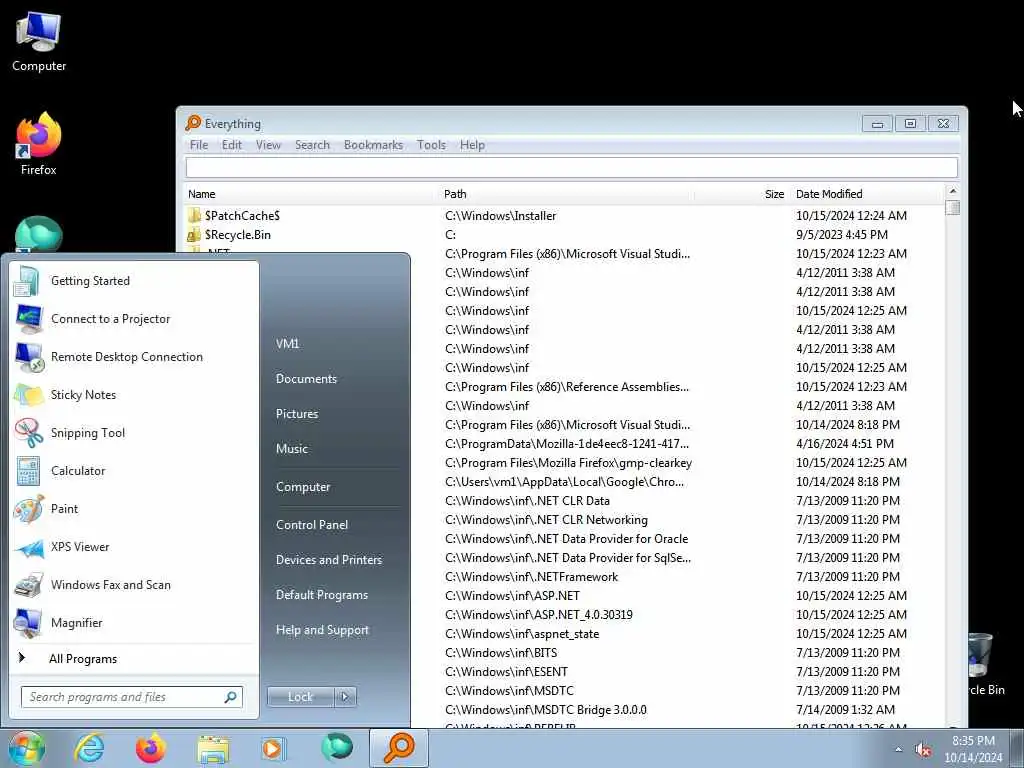Click the Show desktop button

coord(1018,748)
